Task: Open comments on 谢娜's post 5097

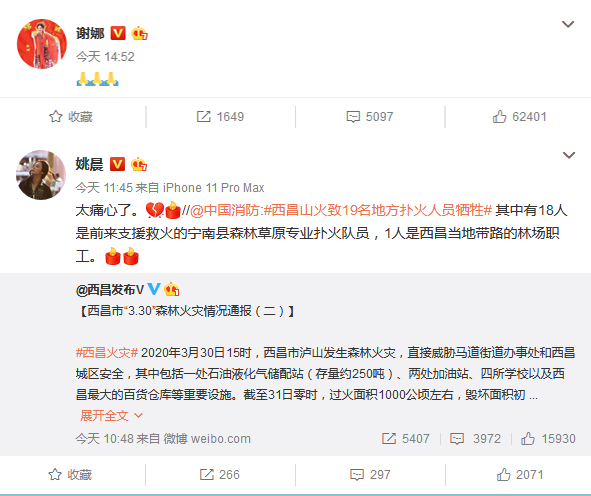Action: [x=370, y=116]
